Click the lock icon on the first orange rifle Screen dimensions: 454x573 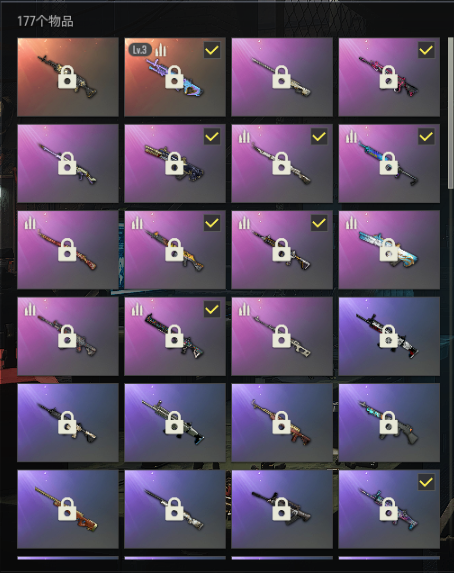(x=67, y=77)
